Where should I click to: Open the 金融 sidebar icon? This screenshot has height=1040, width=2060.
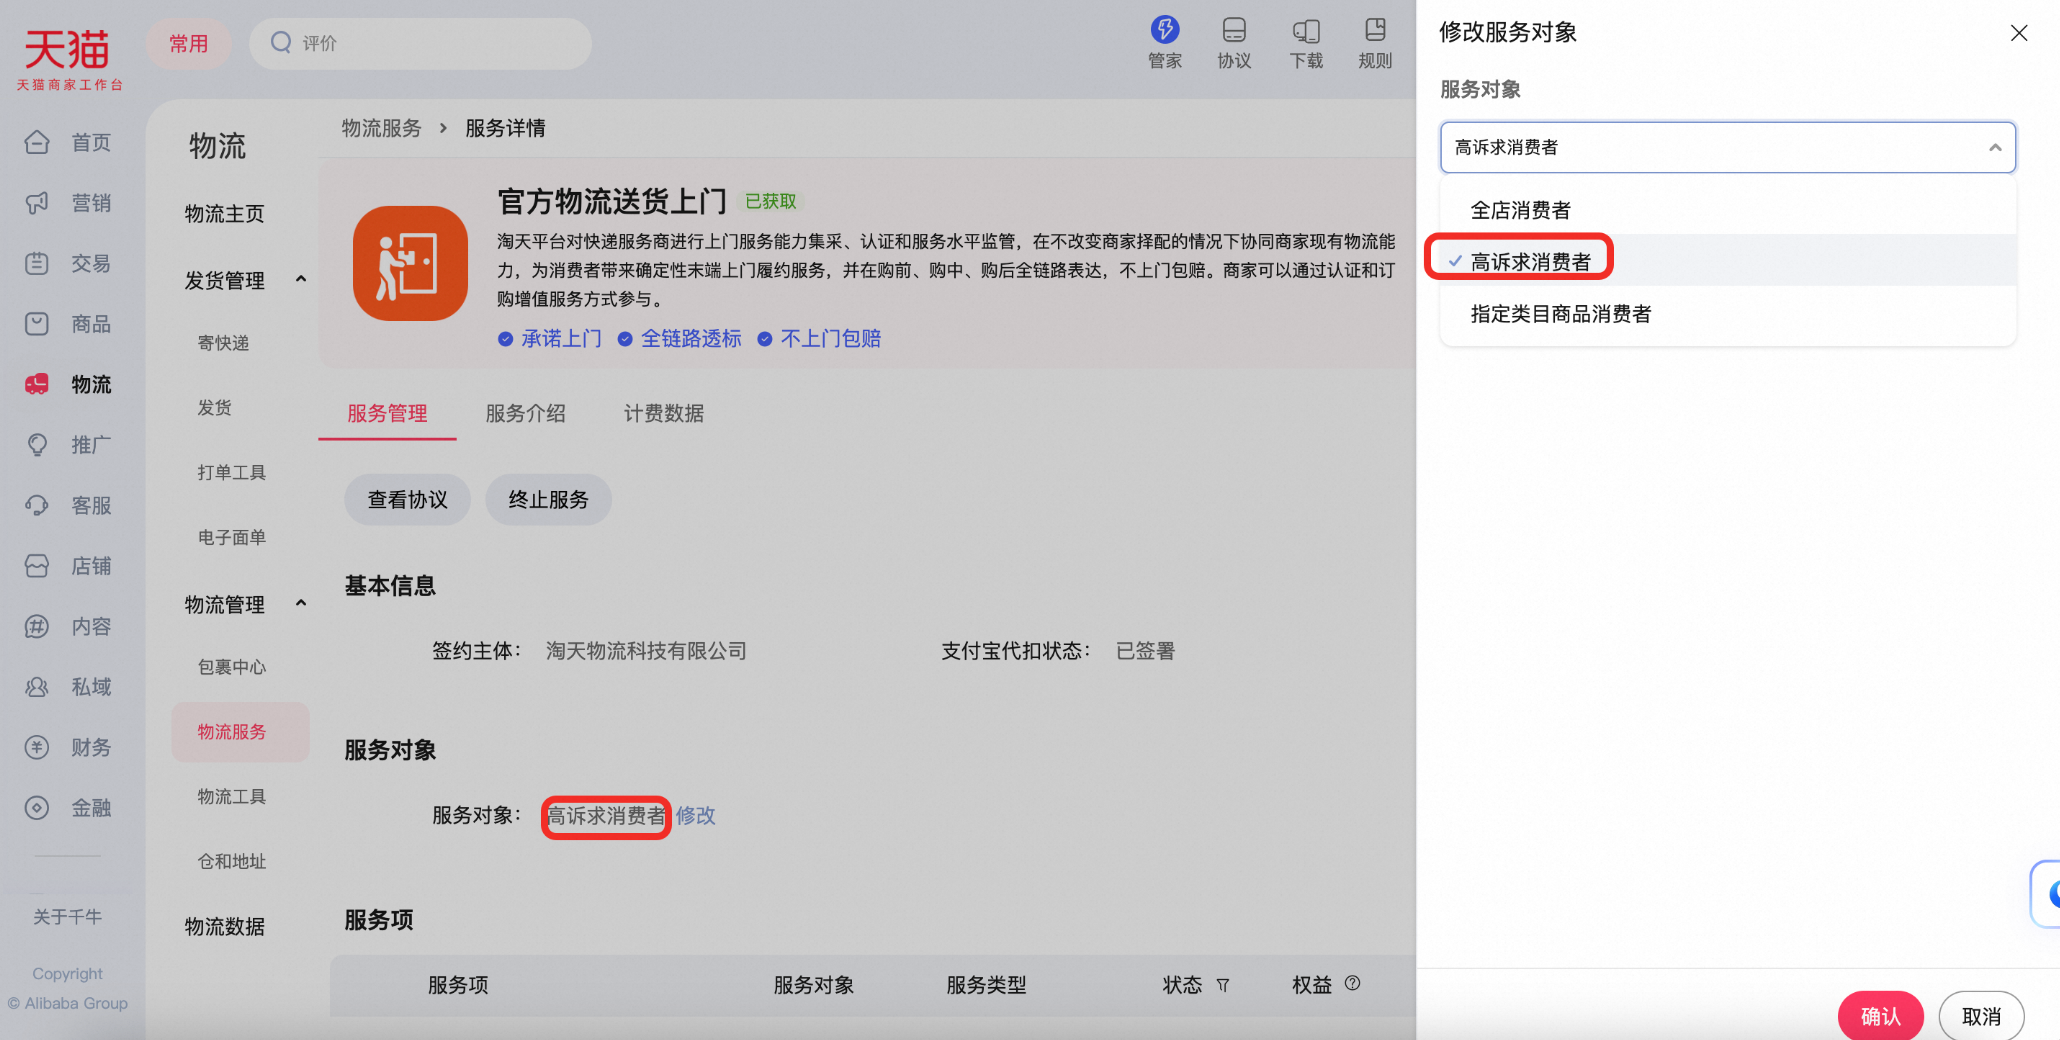[37, 808]
